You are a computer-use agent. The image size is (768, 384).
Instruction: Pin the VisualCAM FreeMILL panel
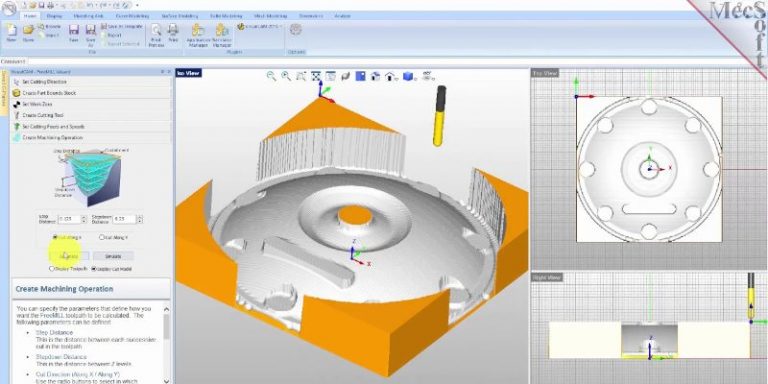[162, 72]
